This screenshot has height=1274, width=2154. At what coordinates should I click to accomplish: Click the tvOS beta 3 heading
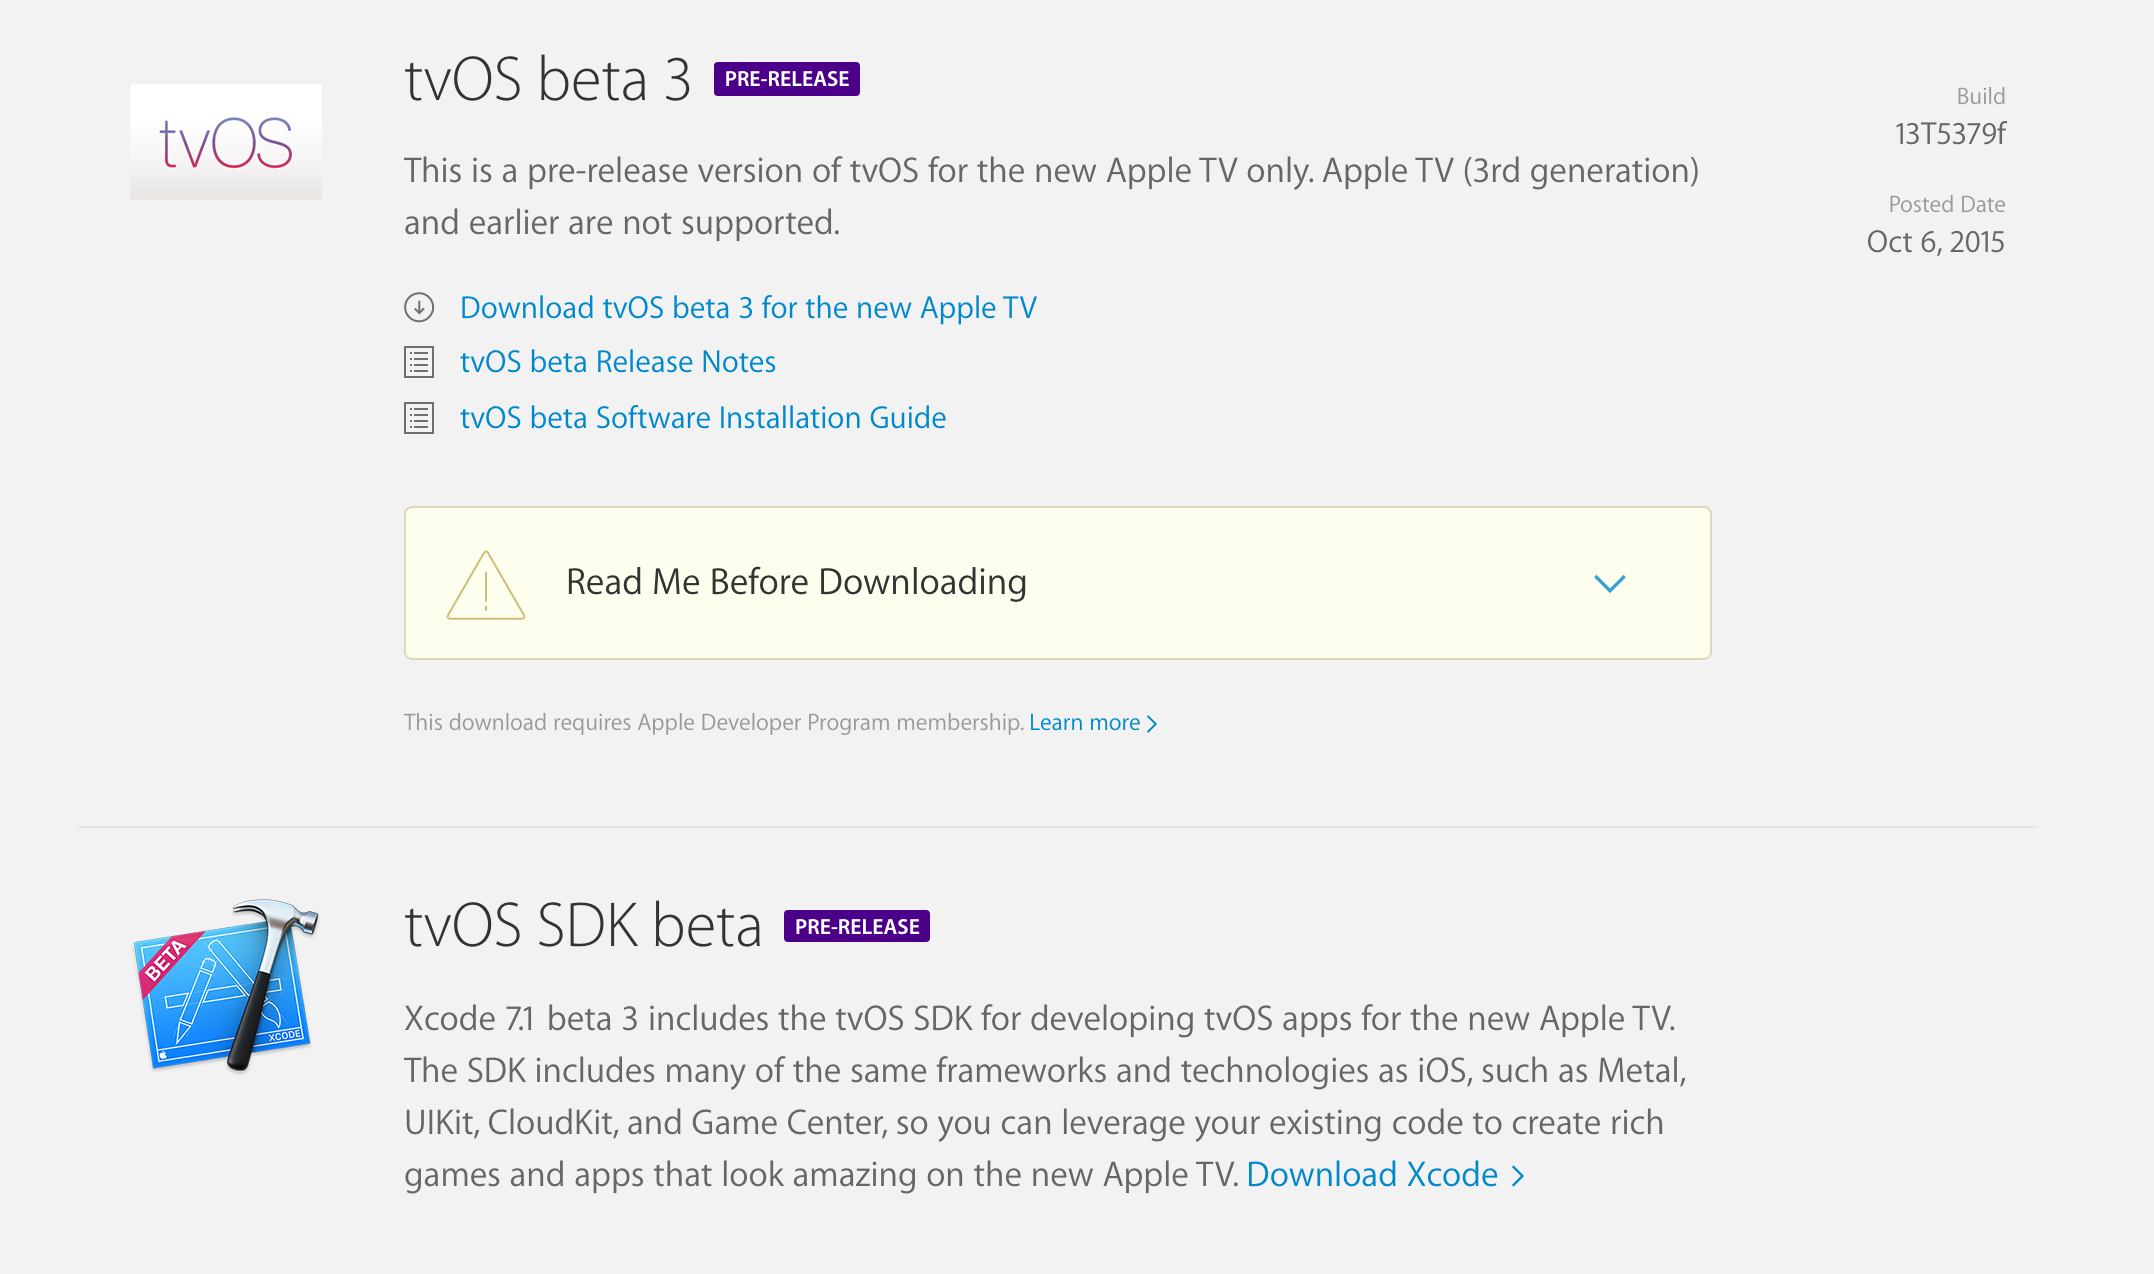(x=547, y=80)
